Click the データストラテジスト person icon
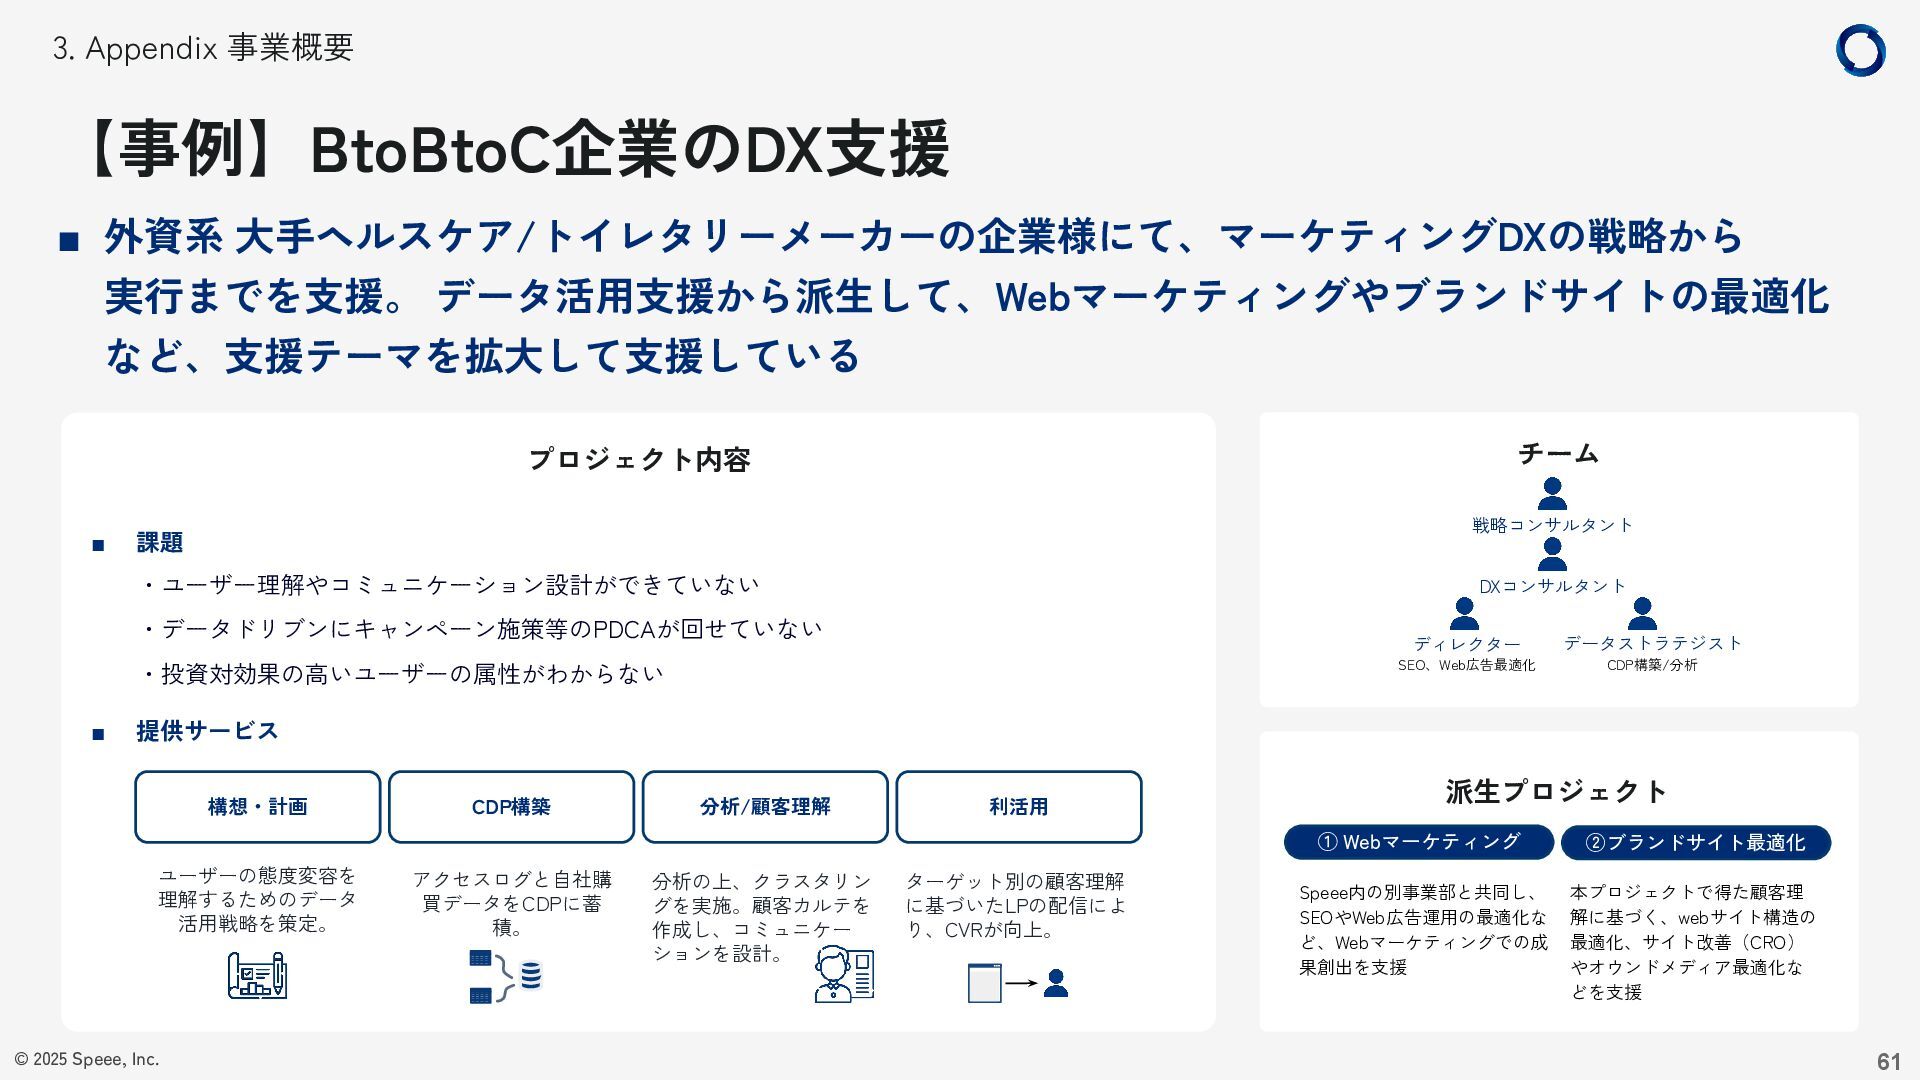 coord(1641,613)
